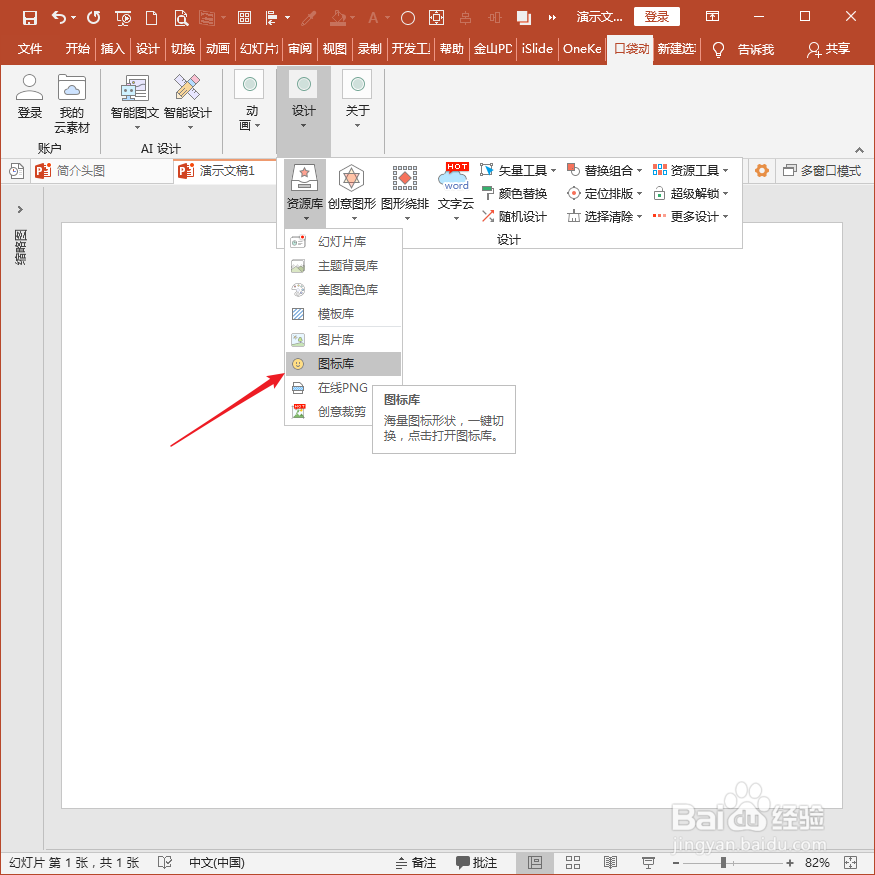Toggle 多窗口模式 multi-window mode
This screenshot has width=875, height=875.
pos(821,171)
